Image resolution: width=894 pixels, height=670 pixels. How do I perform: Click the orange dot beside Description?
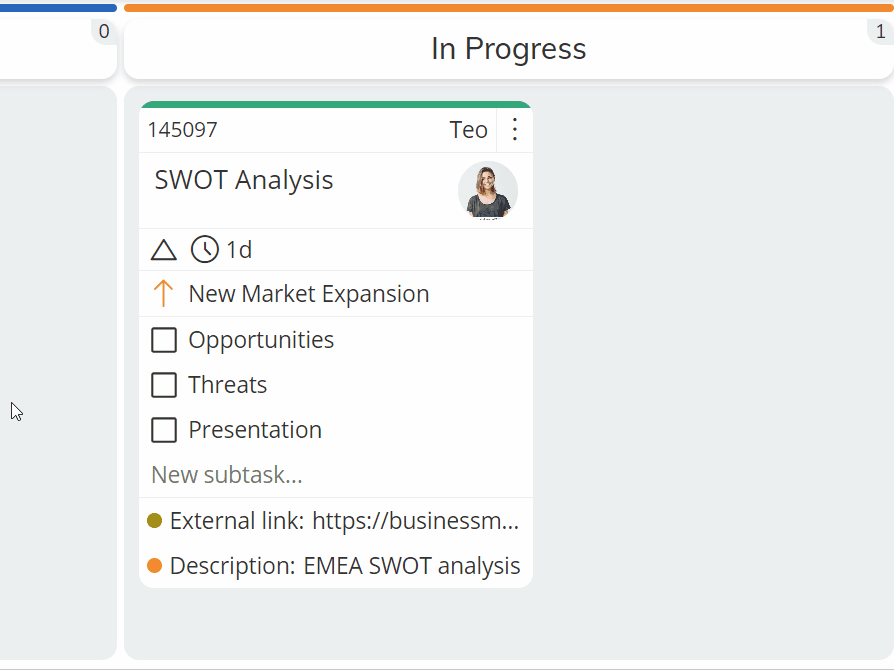pyautogui.click(x=155, y=566)
